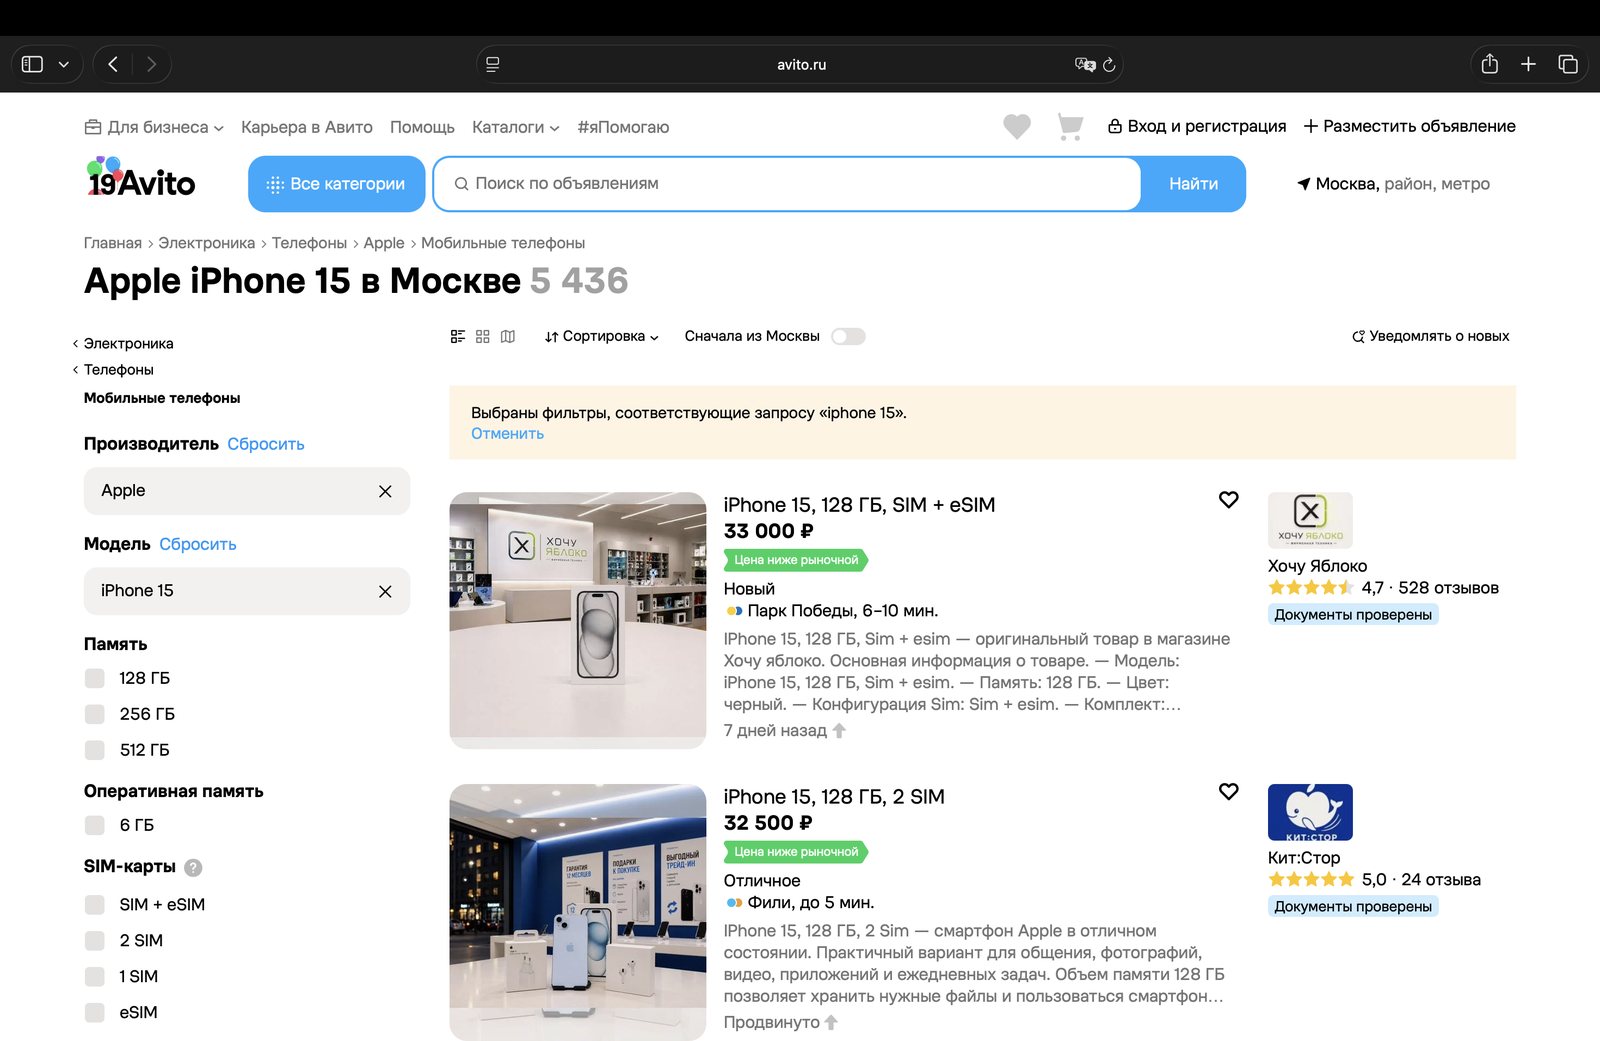Open the #яПомогаю link
The height and width of the screenshot is (1041, 1600).
623,127
